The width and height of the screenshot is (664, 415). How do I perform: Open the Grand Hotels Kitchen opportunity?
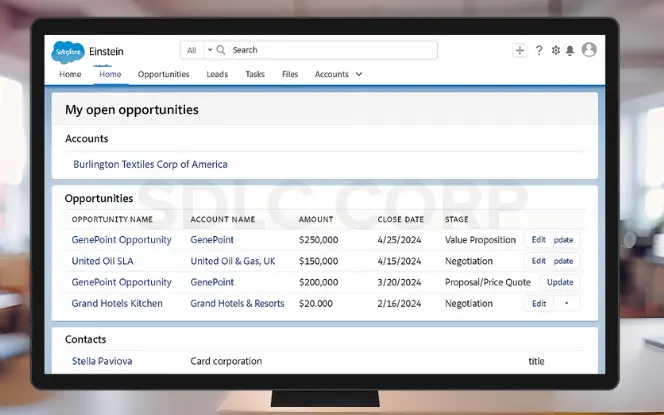click(117, 303)
